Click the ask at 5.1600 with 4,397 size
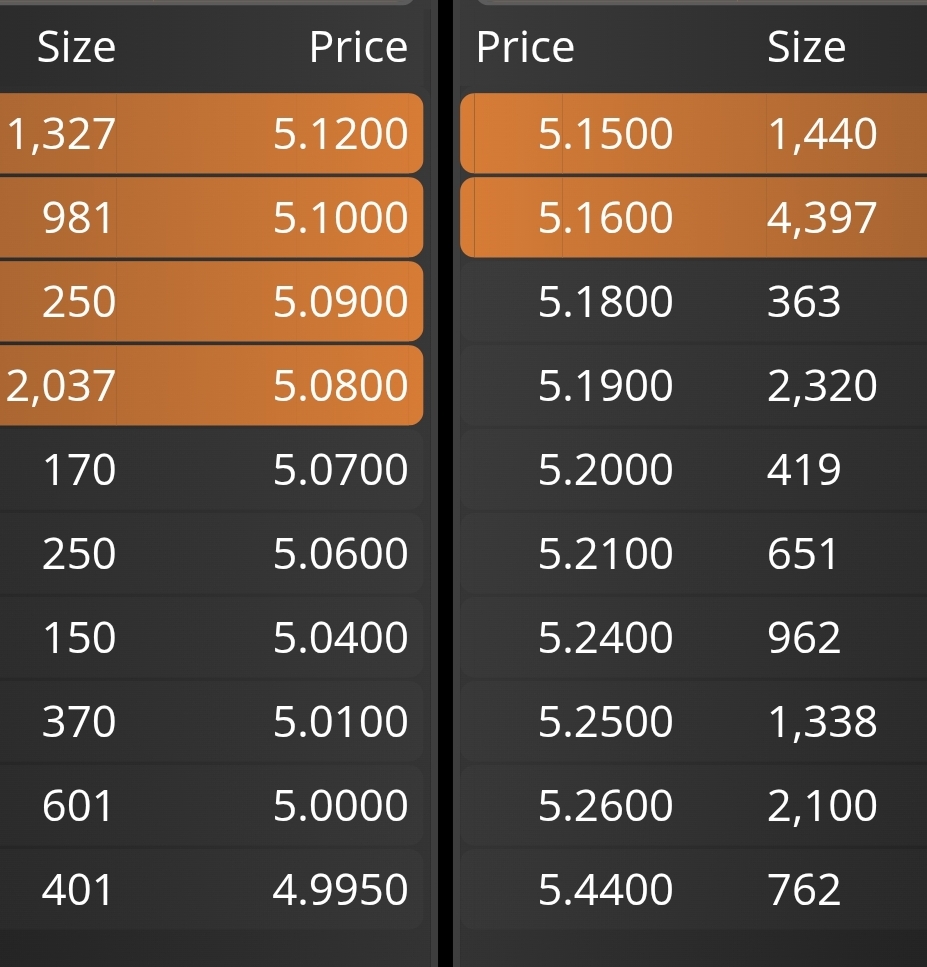The height and width of the screenshot is (967, 927). (694, 217)
